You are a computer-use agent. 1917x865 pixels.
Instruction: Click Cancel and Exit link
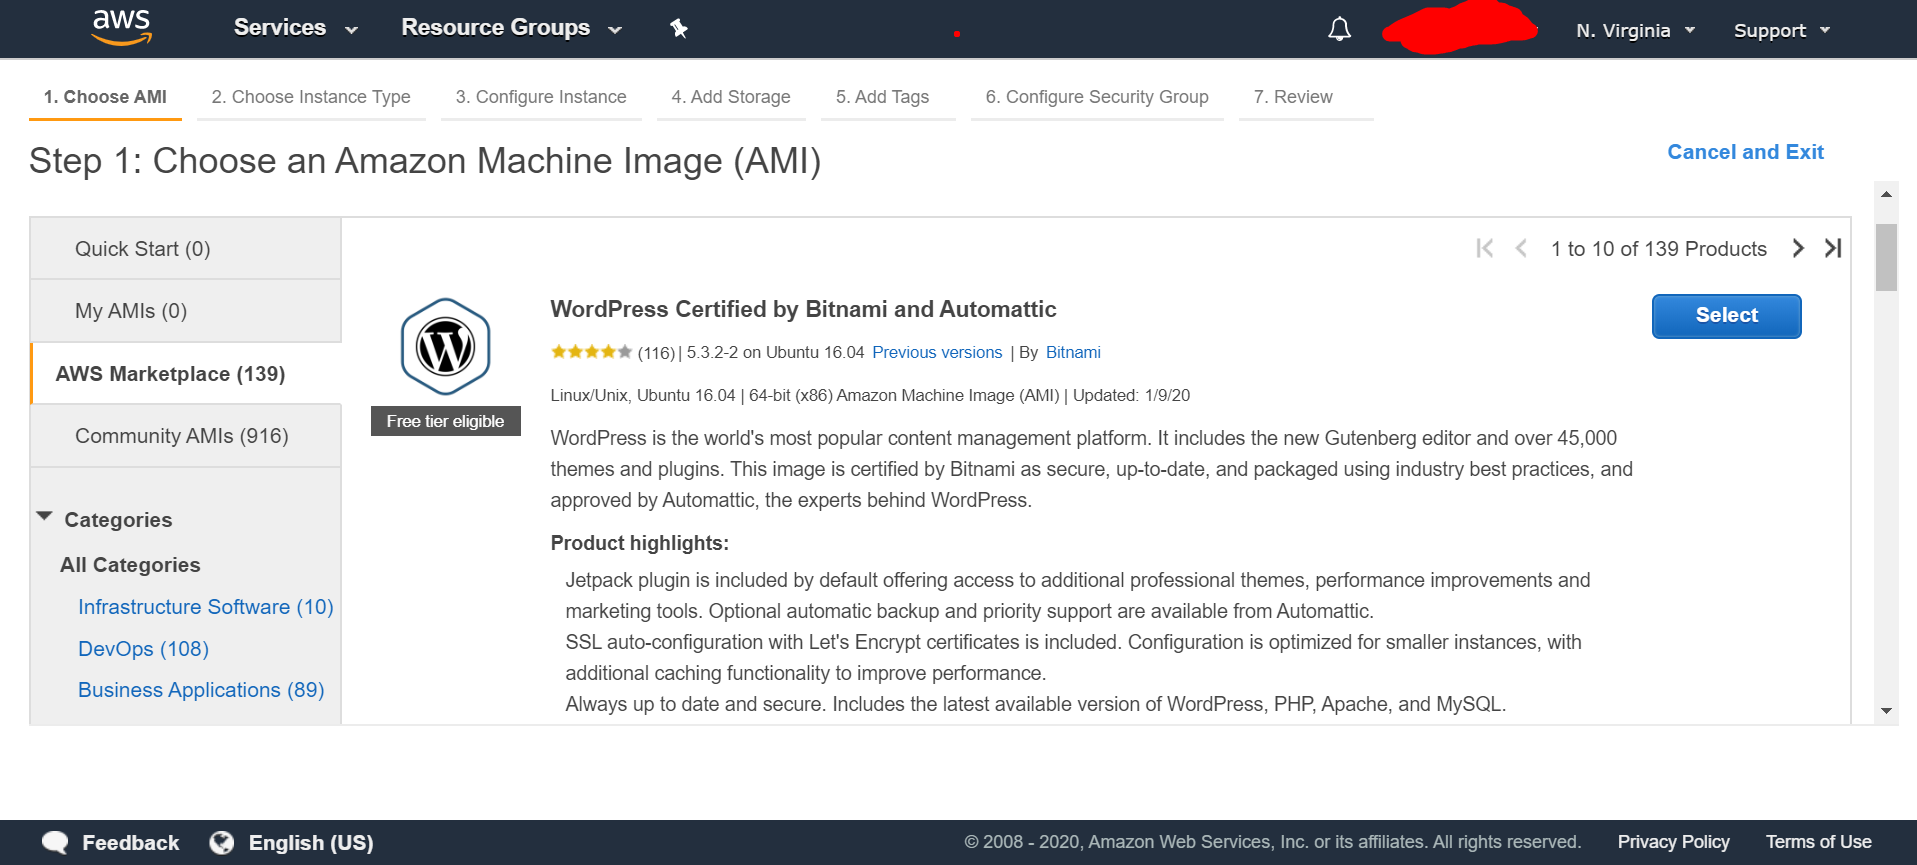click(x=1745, y=152)
